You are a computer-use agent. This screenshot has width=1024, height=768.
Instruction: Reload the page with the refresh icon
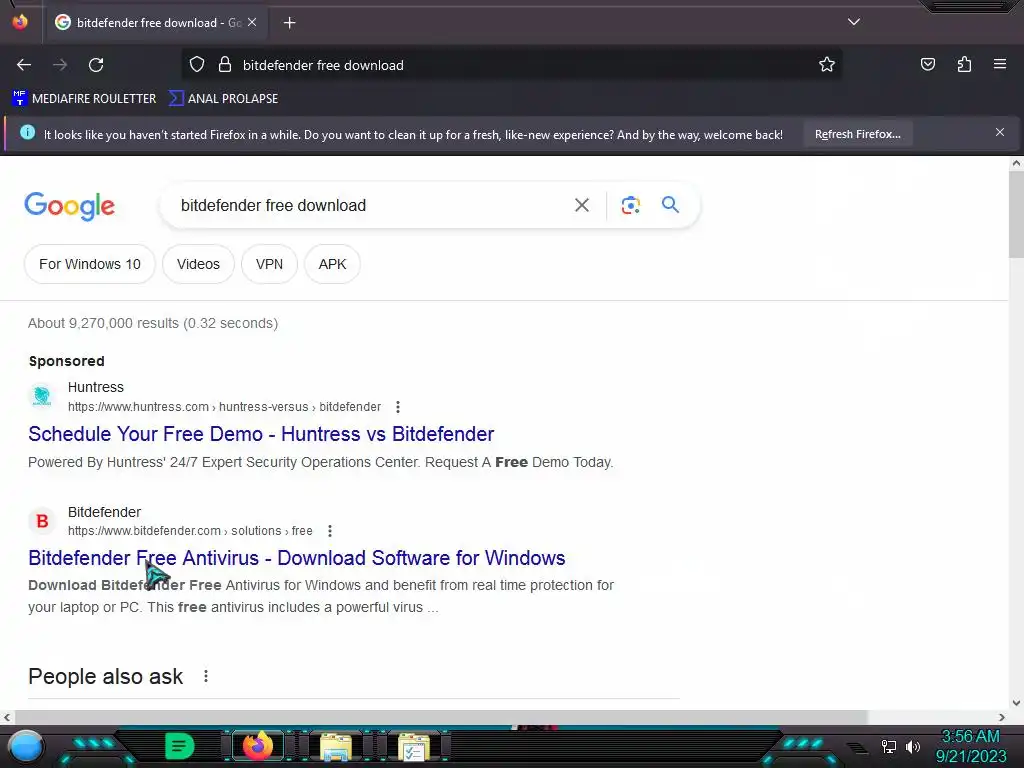[x=96, y=65]
